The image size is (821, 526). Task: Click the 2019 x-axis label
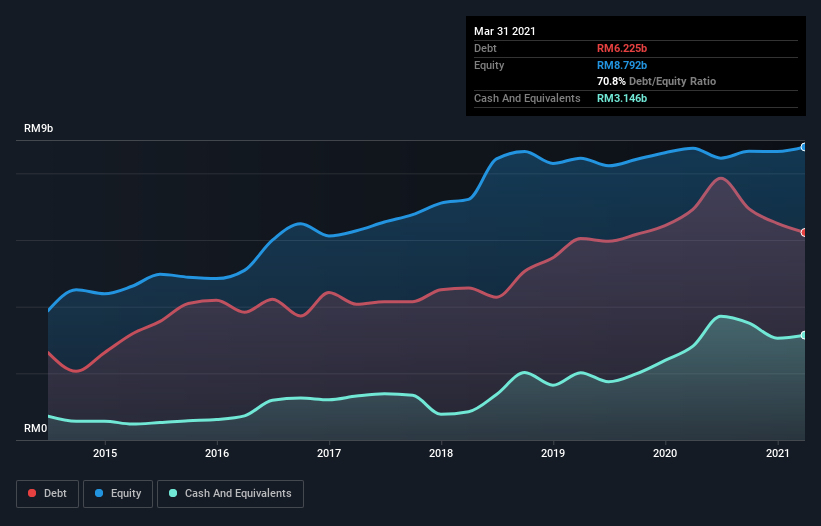[553, 453]
